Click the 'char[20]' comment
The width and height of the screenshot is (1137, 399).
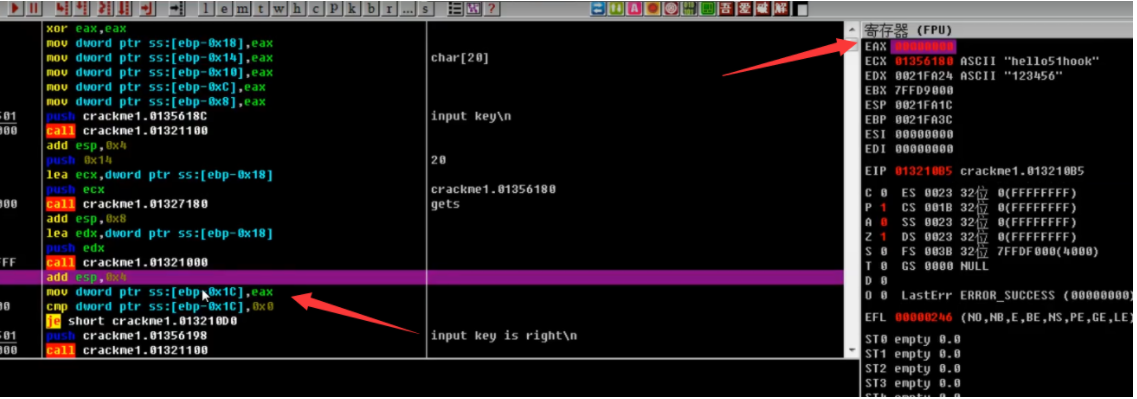[460, 58]
